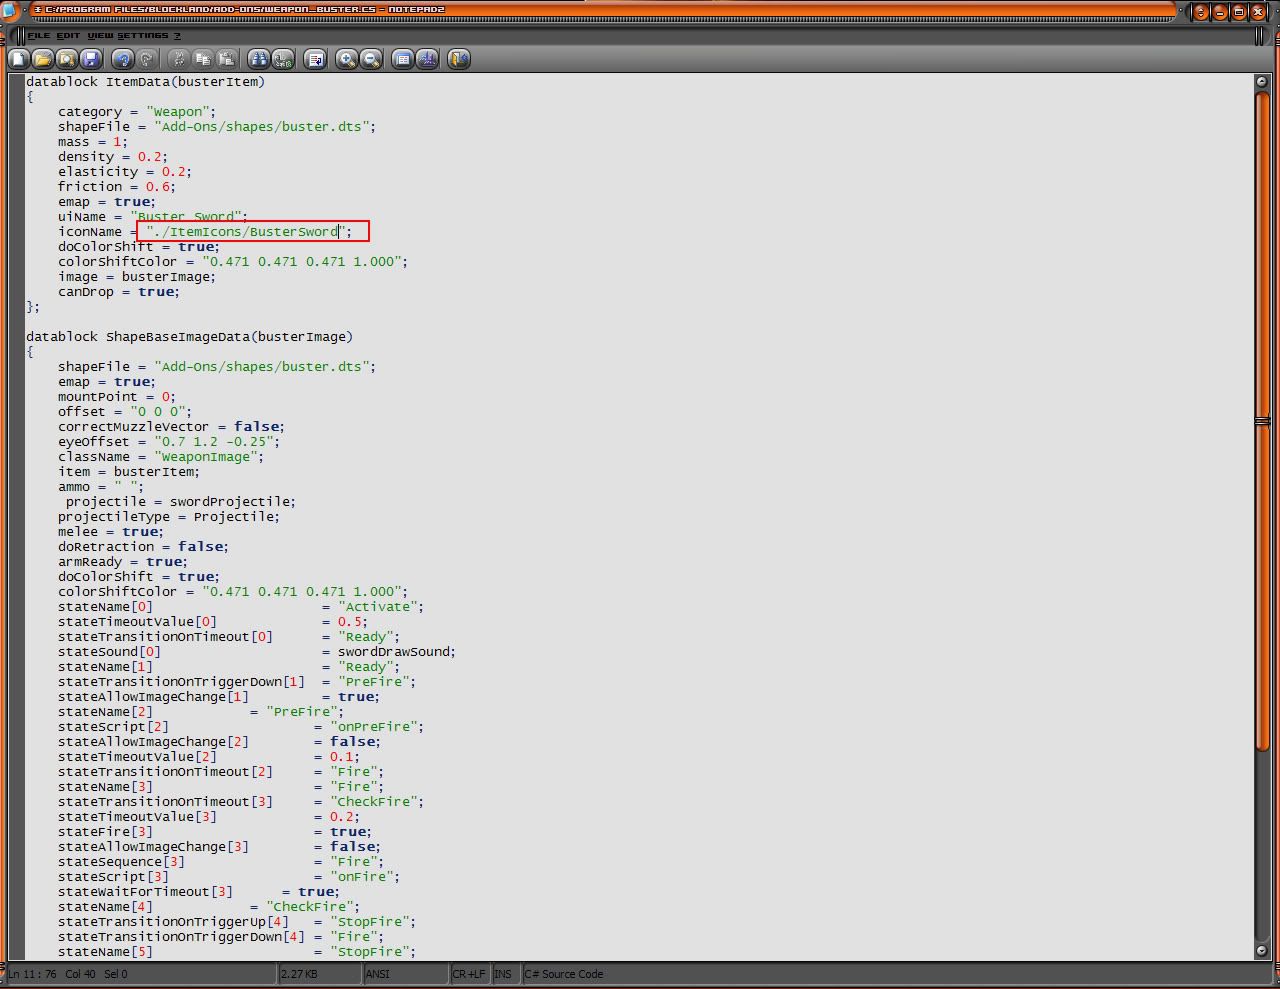Open the Replace toolbar icon
Screen dimensions: 1280x989
point(282,60)
